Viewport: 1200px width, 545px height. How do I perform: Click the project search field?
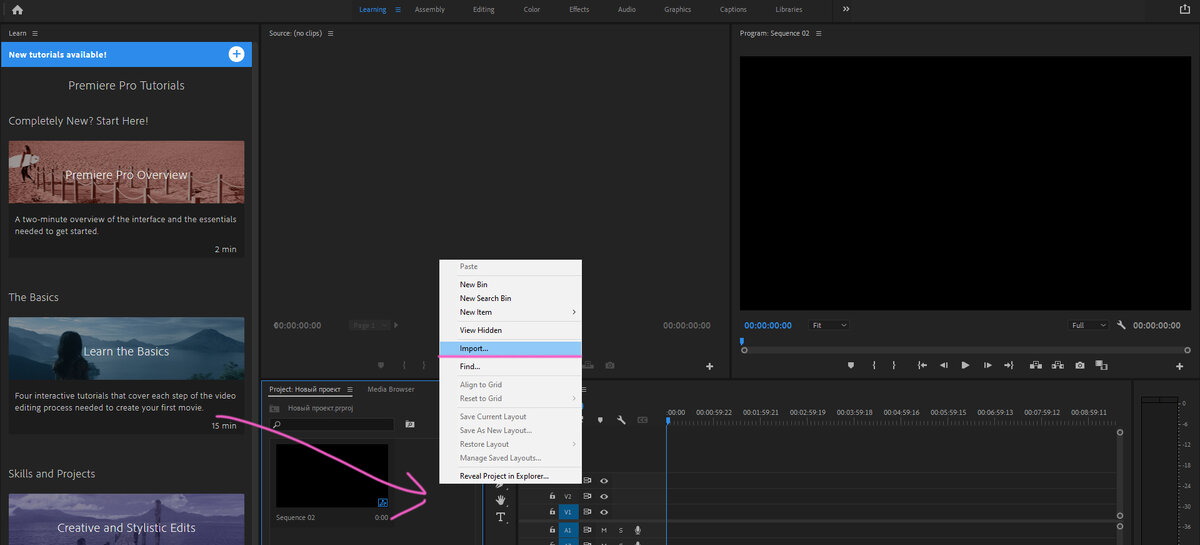point(333,424)
